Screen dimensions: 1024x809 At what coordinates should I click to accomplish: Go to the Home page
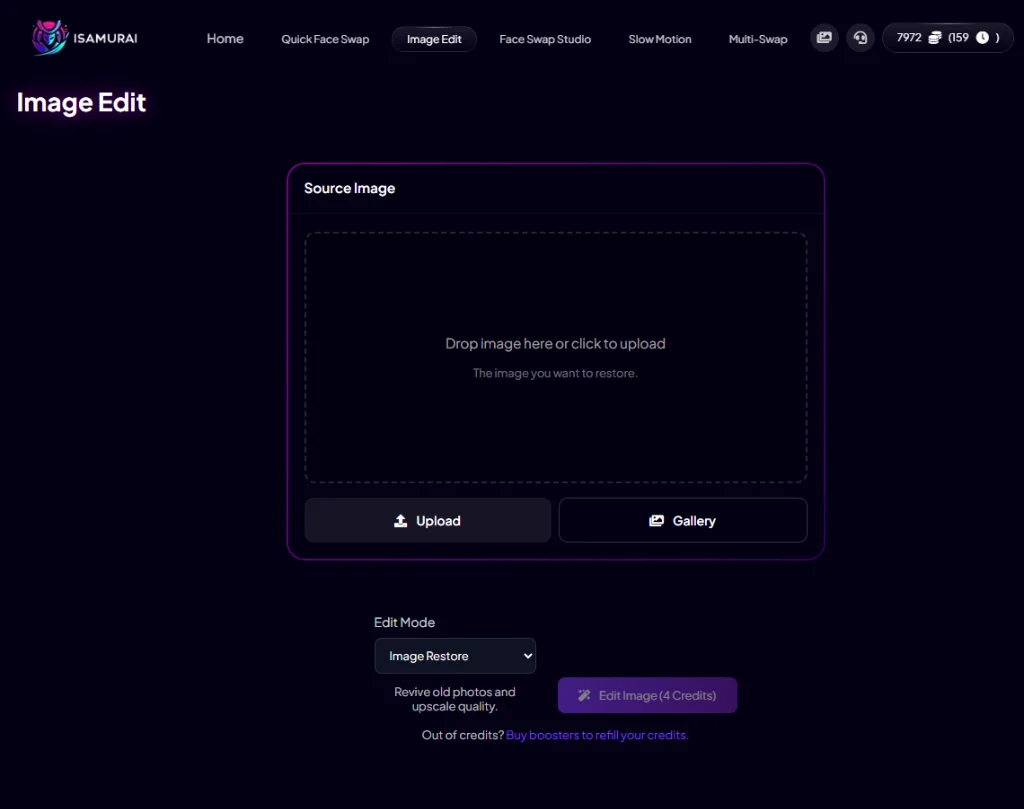(225, 39)
